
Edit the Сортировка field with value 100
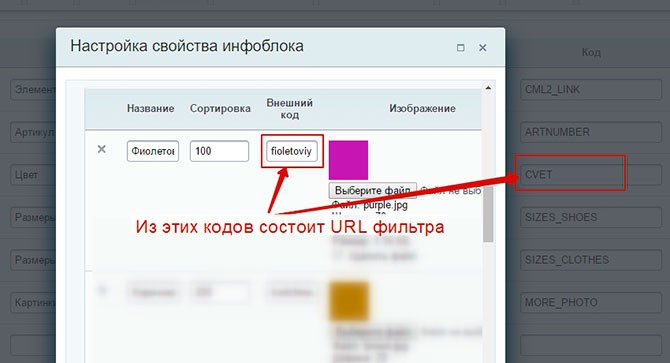click(x=219, y=151)
